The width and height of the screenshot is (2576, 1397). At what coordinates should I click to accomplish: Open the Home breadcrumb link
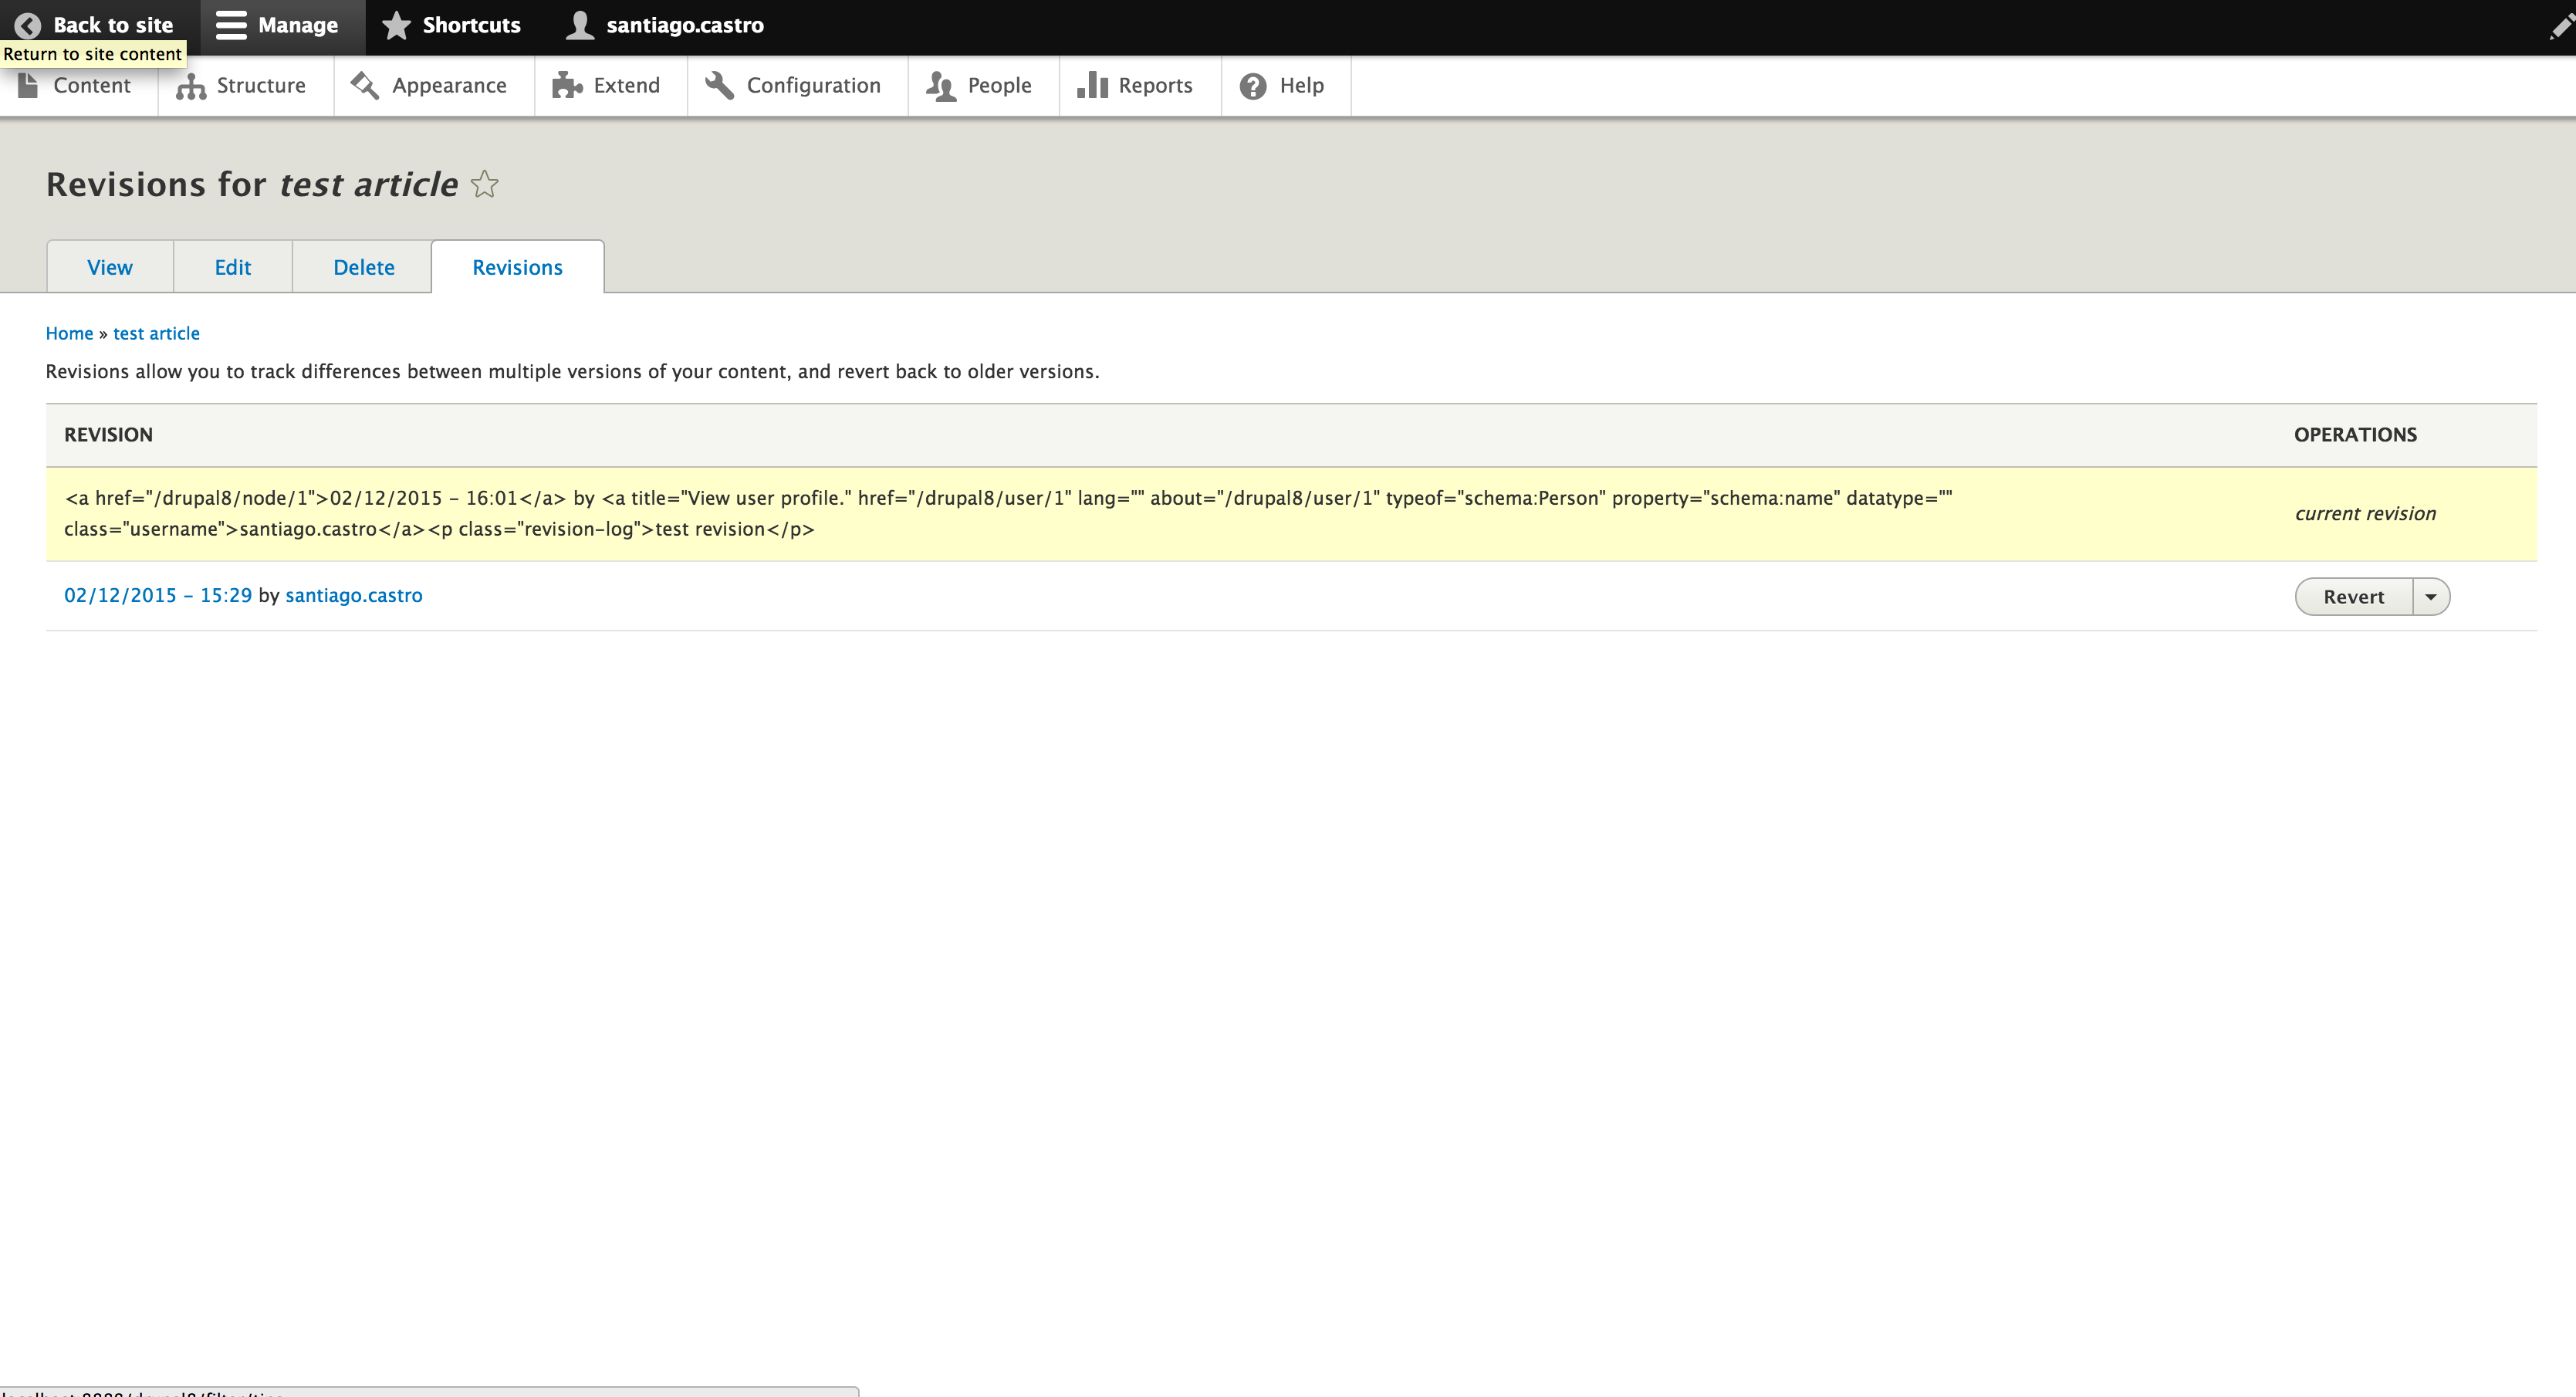69,332
